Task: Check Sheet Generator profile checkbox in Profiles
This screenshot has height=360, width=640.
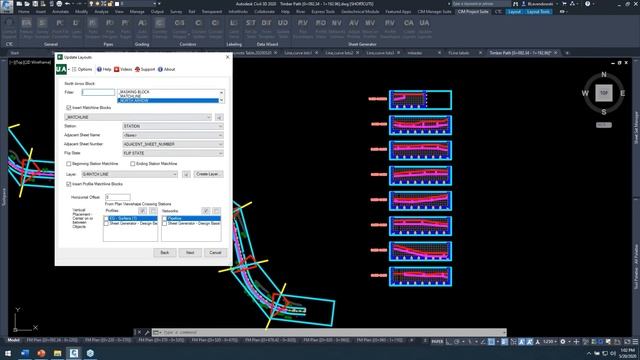Action: (x=107, y=224)
